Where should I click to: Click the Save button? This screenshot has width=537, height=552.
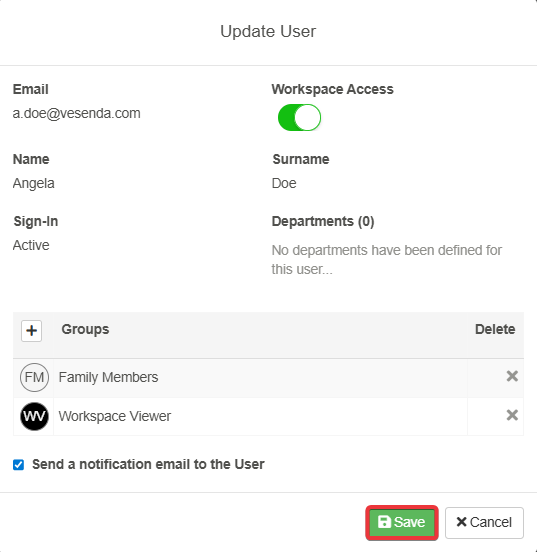pyautogui.click(x=402, y=522)
